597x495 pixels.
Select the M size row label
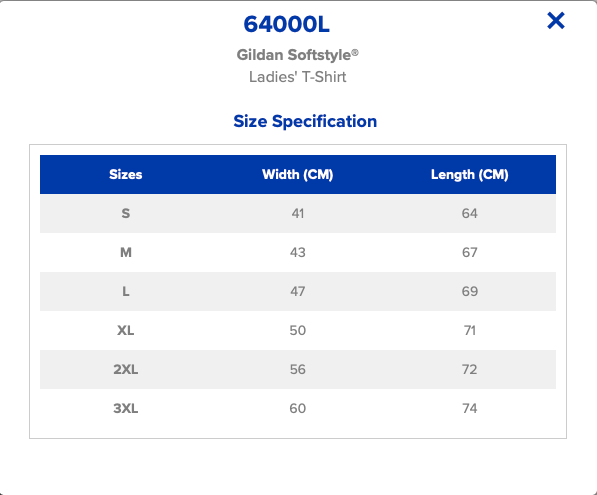(126, 252)
